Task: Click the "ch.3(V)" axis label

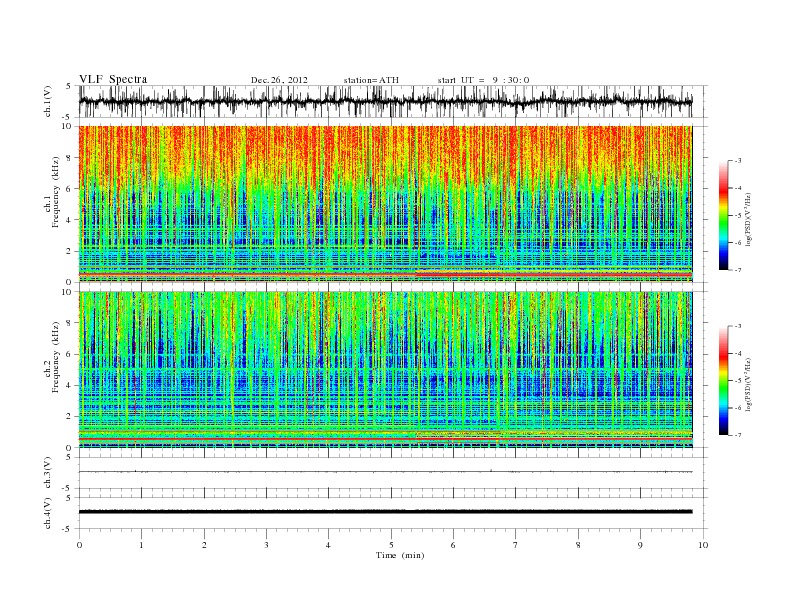Action: pyautogui.click(x=48, y=473)
